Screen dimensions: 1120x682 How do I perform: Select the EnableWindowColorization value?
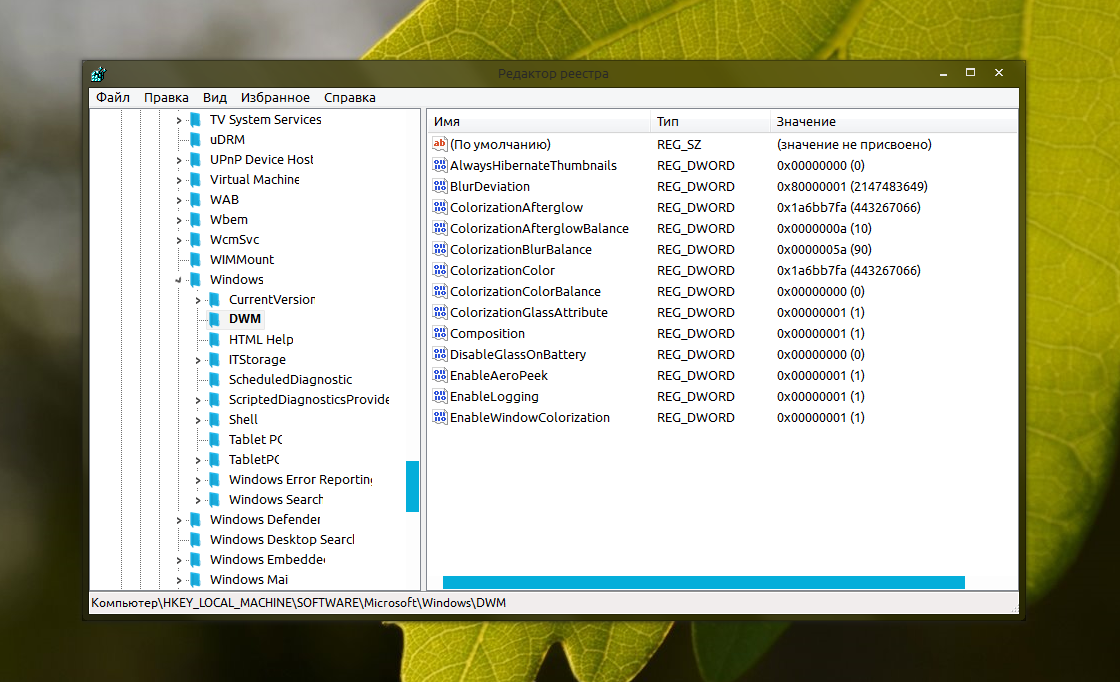(x=529, y=417)
